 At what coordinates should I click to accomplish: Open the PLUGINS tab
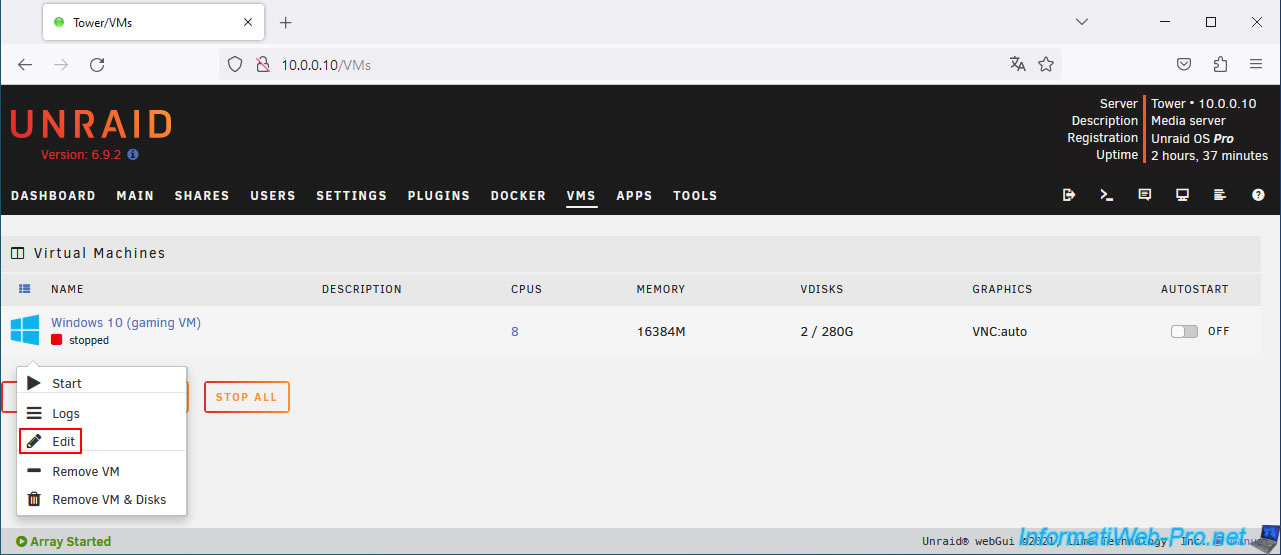point(438,195)
